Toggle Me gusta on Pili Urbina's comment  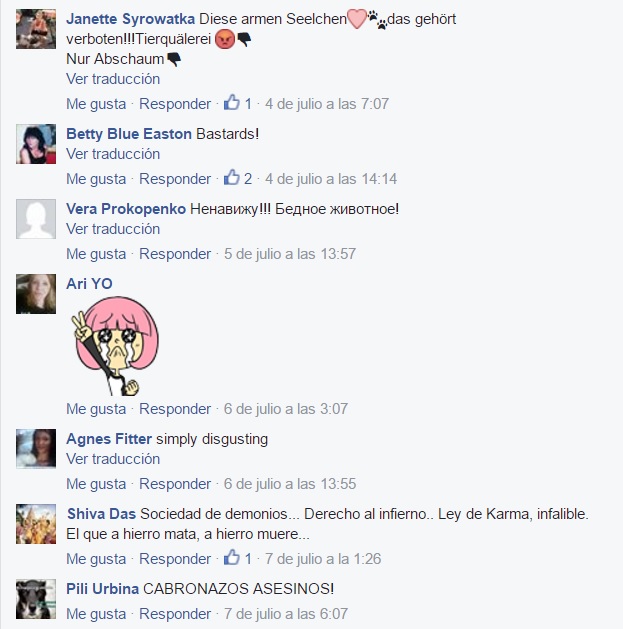point(96,614)
